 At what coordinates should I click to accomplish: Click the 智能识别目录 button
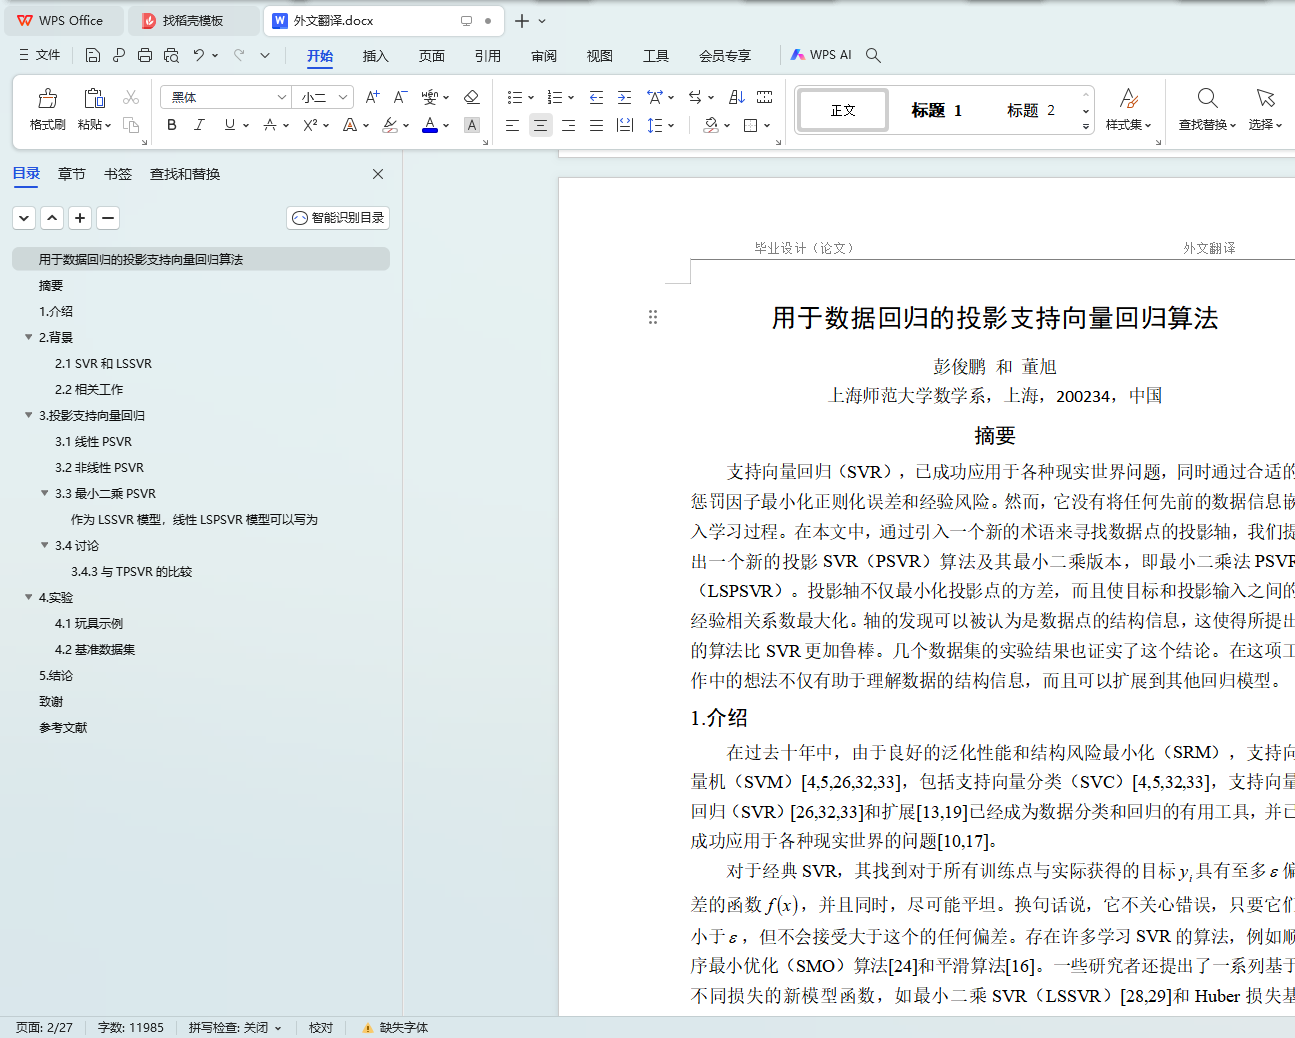tap(338, 218)
